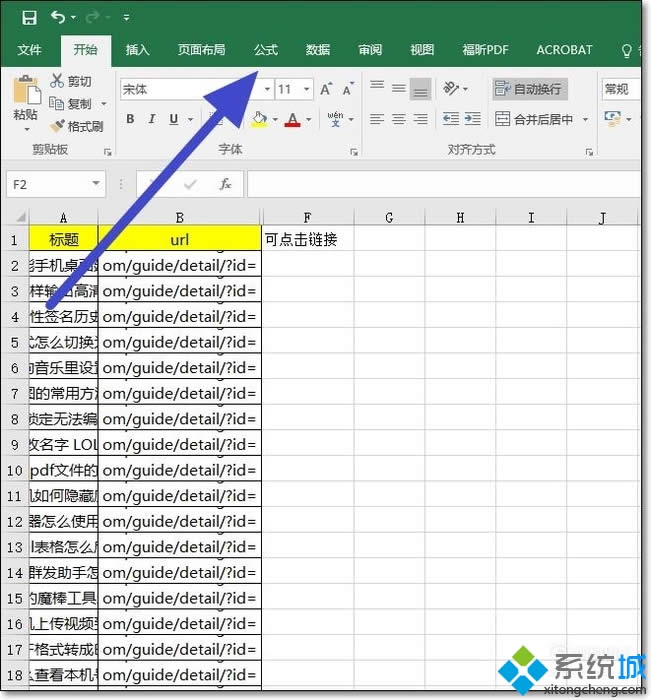Open the 文件 menu tab
This screenshot has height=700, width=651.
coord(29,50)
